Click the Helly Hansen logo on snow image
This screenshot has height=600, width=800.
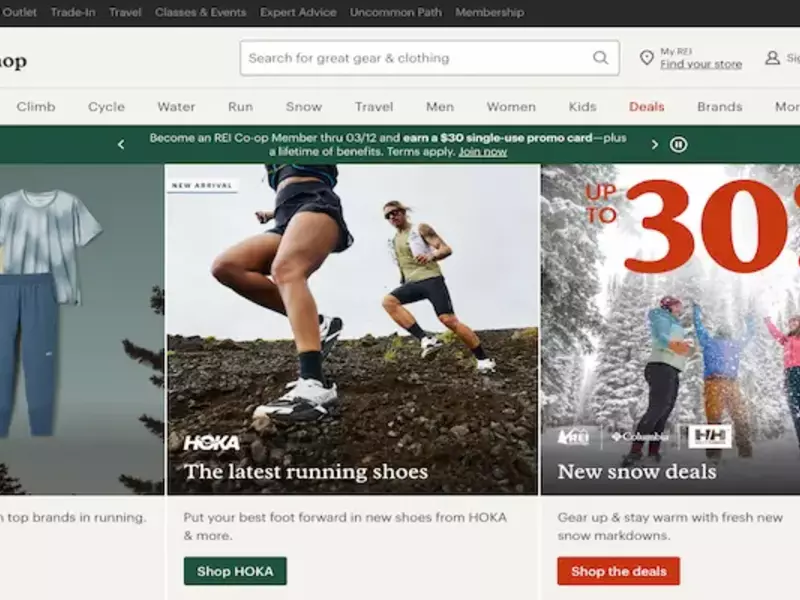(709, 436)
